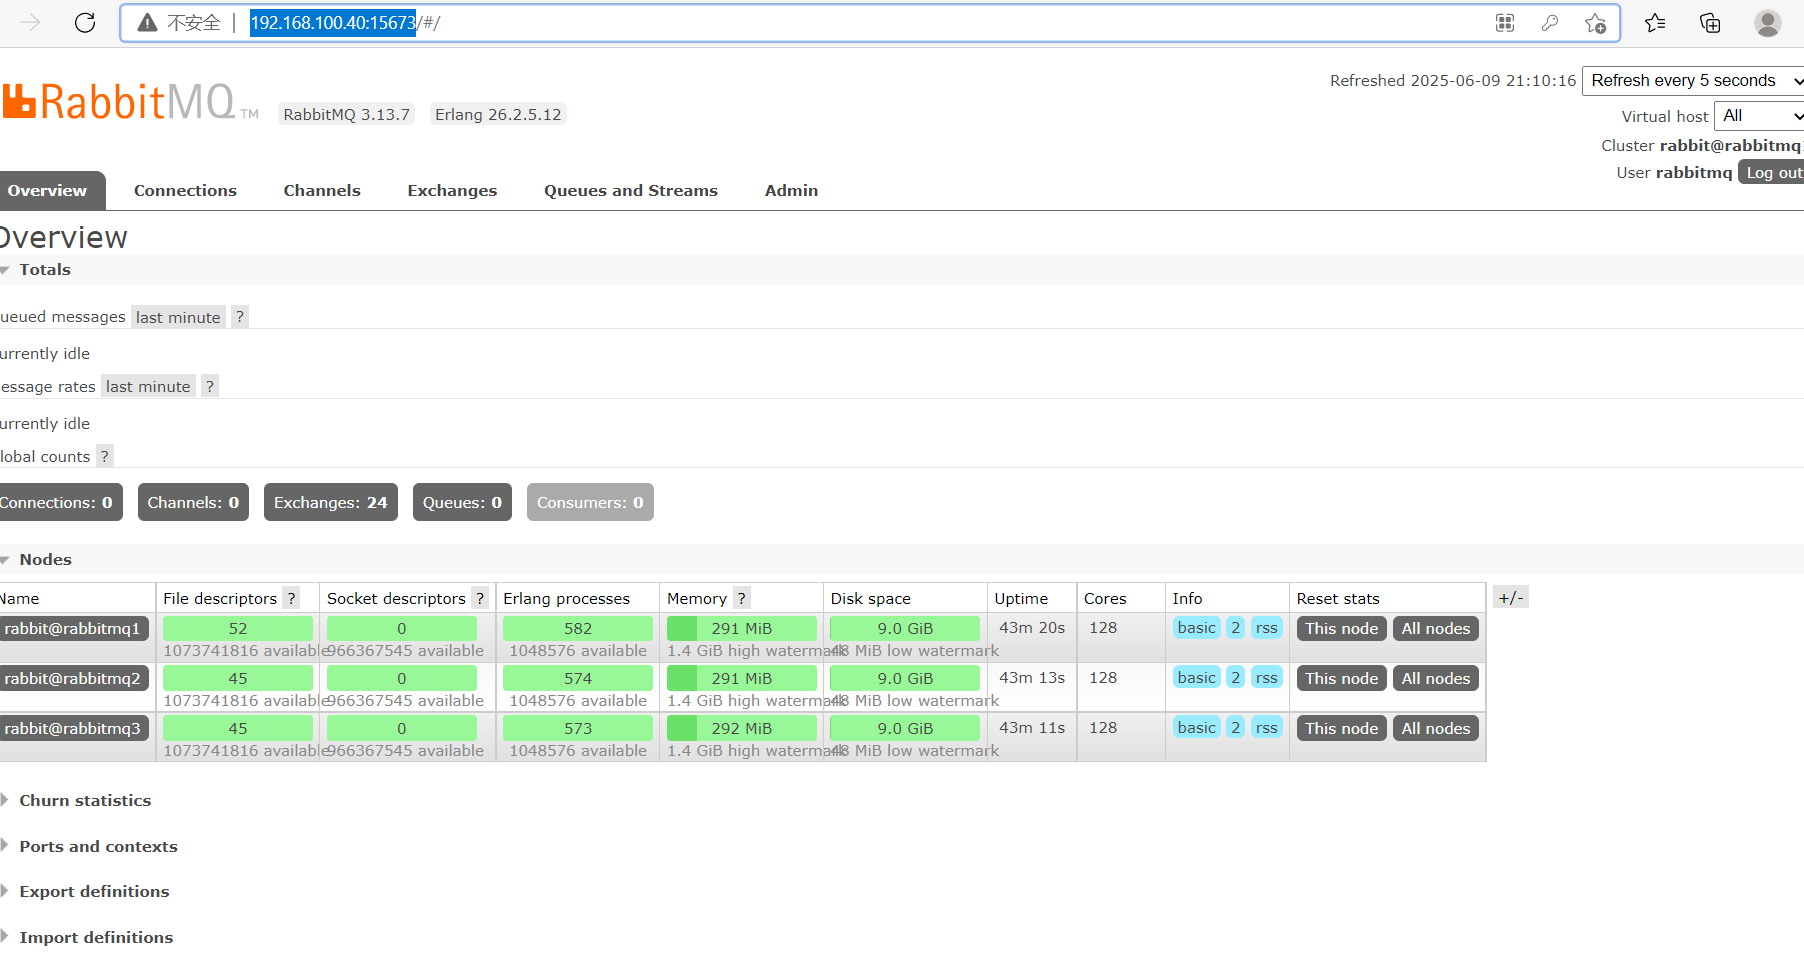
Task: Open the Refresh every 5 seconds dropdown
Action: tap(1693, 81)
